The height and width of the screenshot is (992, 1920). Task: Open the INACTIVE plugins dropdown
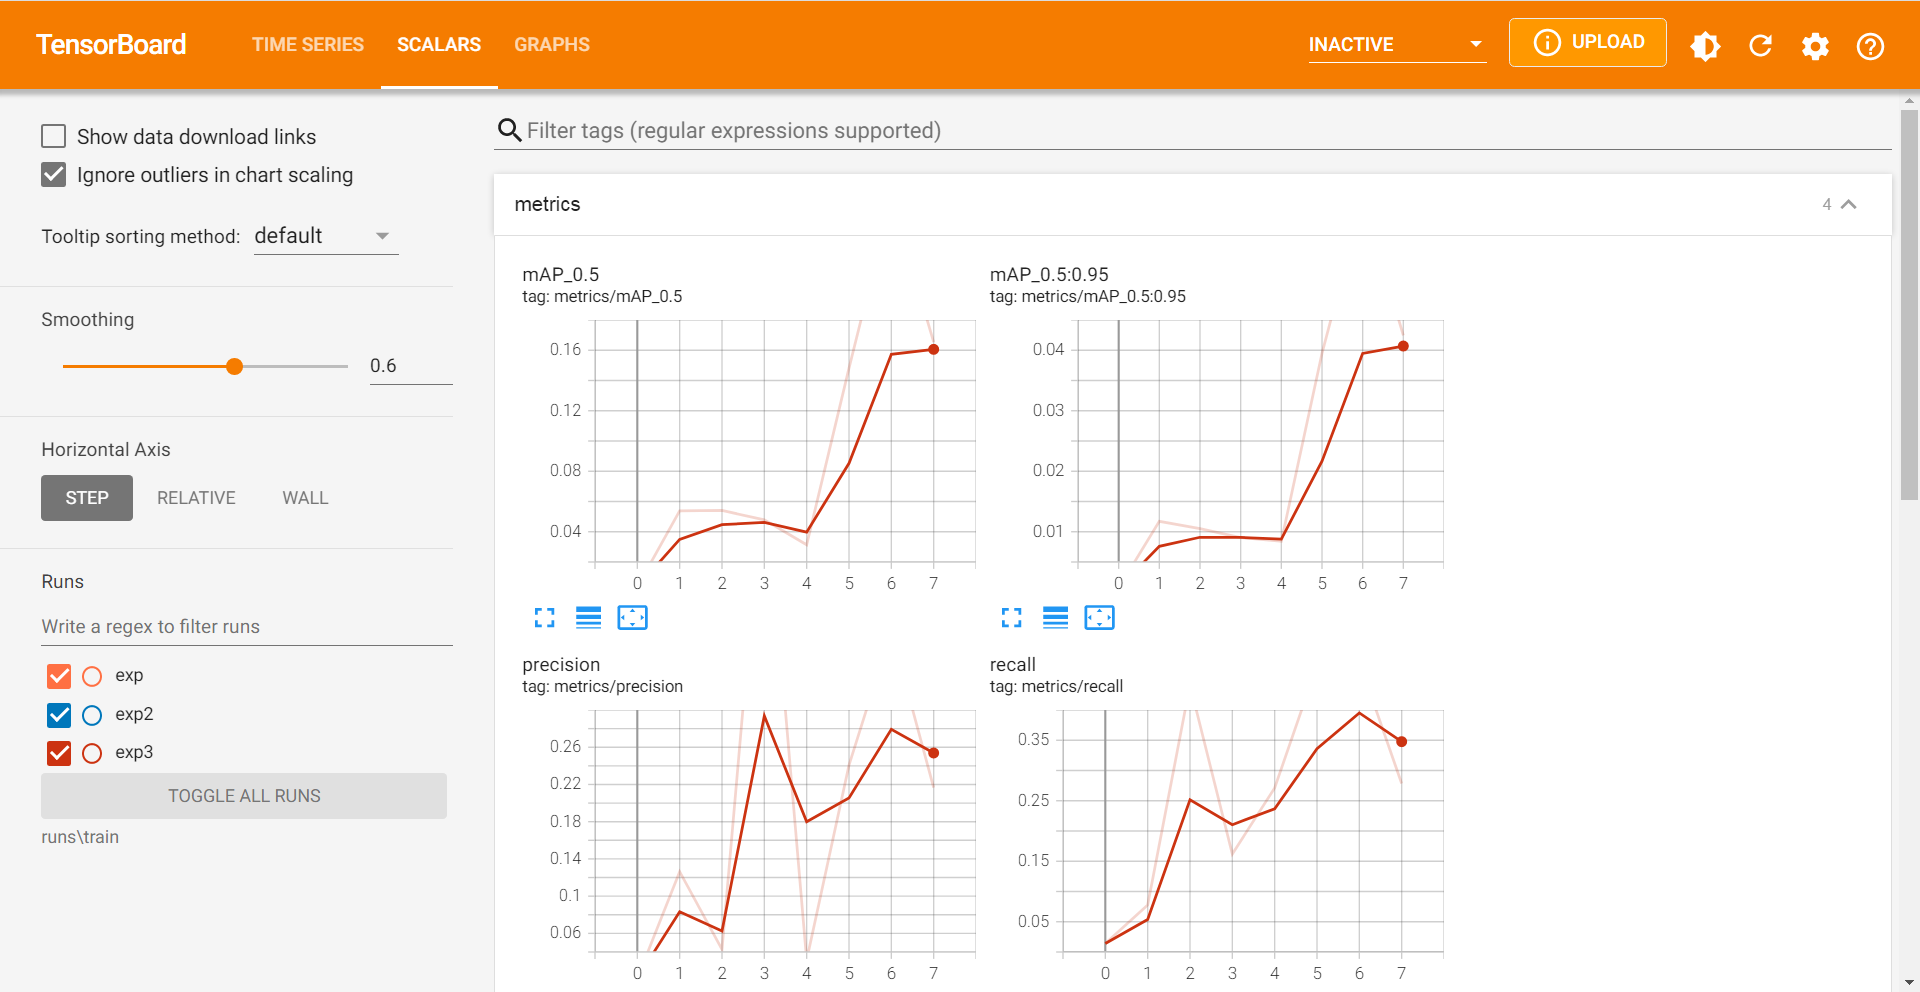1397,45
